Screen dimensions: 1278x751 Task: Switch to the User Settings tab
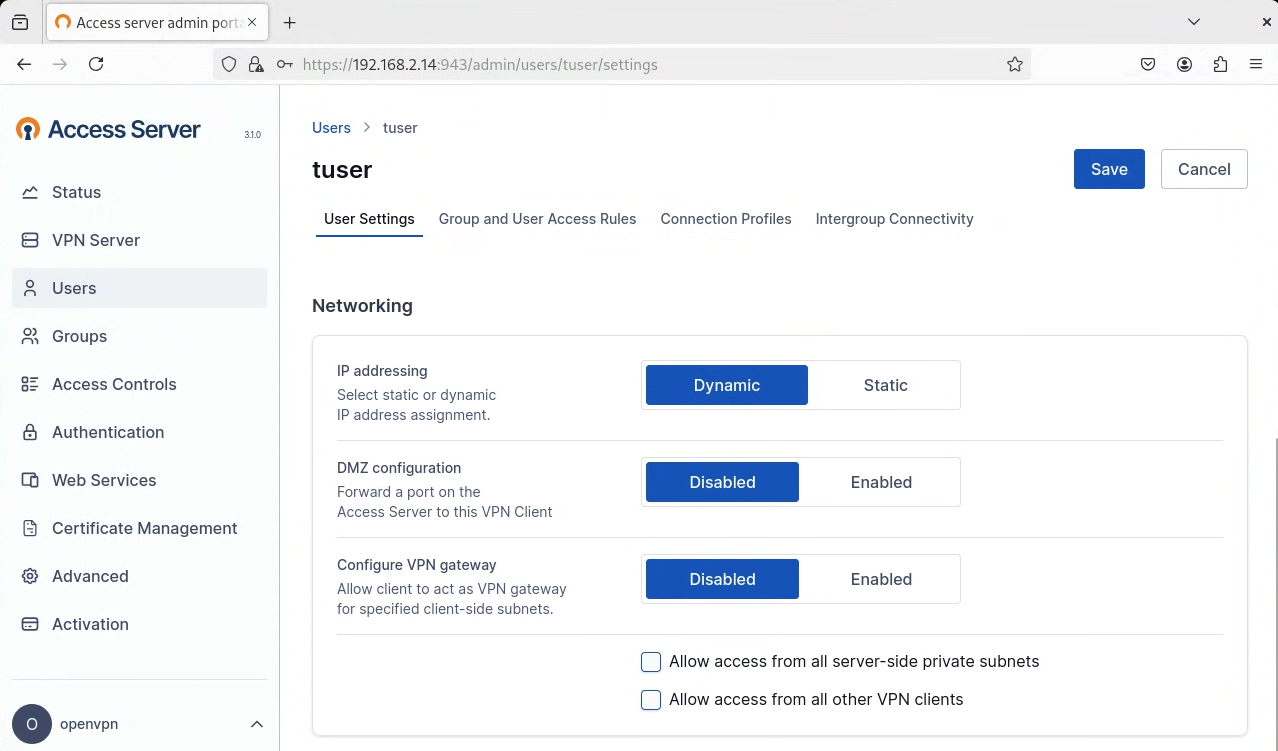coord(369,219)
